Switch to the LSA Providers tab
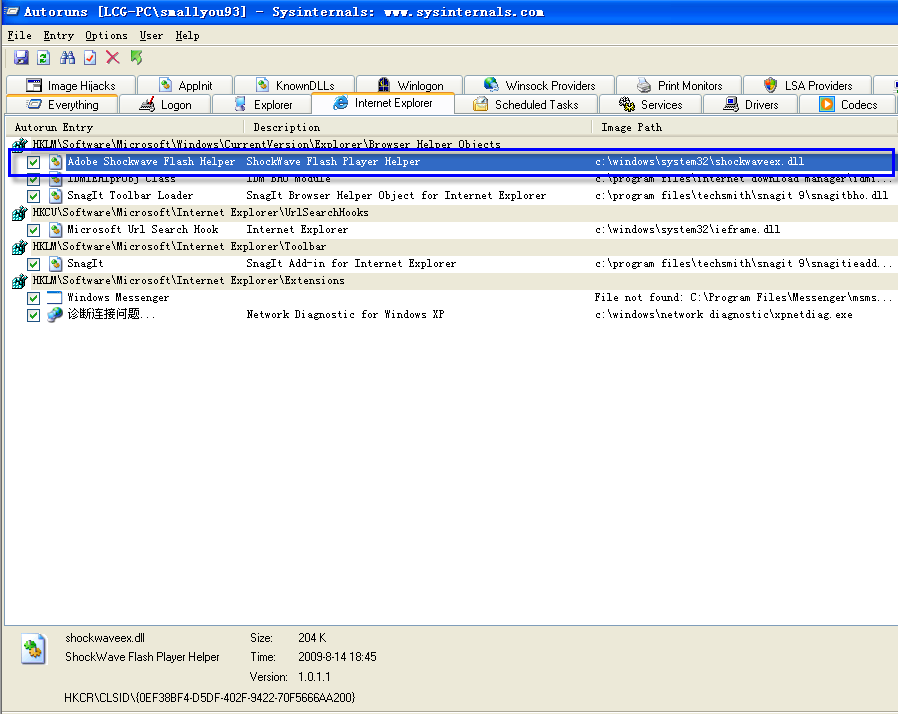898x714 pixels. [807, 85]
